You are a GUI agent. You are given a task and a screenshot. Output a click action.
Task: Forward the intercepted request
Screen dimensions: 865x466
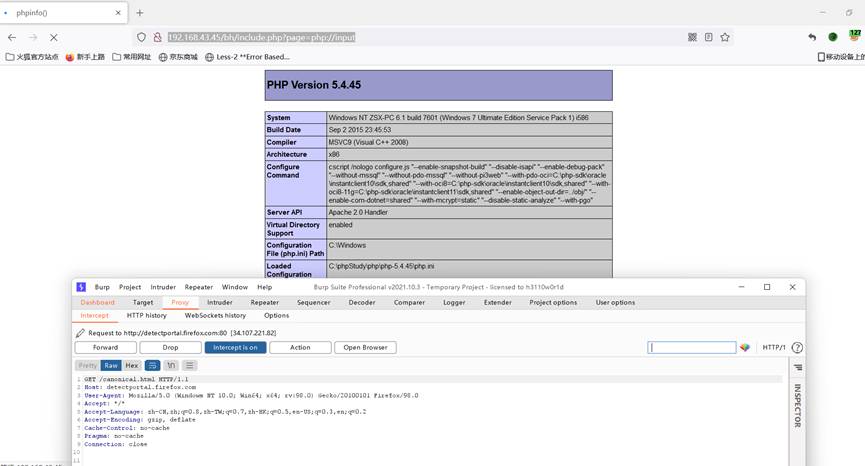pyautogui.click(x=105, y=347)
